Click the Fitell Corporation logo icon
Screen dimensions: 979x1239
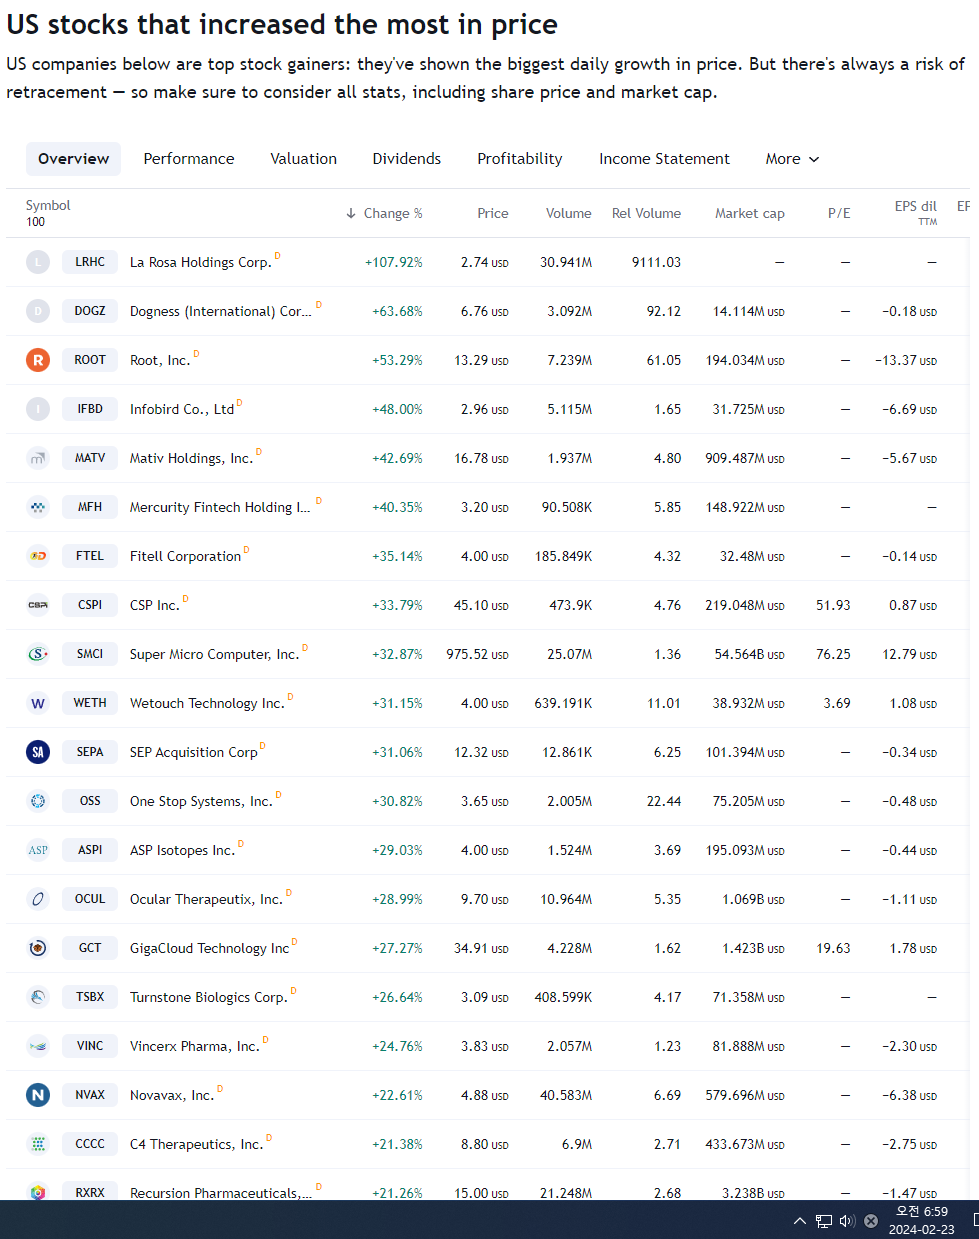tap(38, 556)
